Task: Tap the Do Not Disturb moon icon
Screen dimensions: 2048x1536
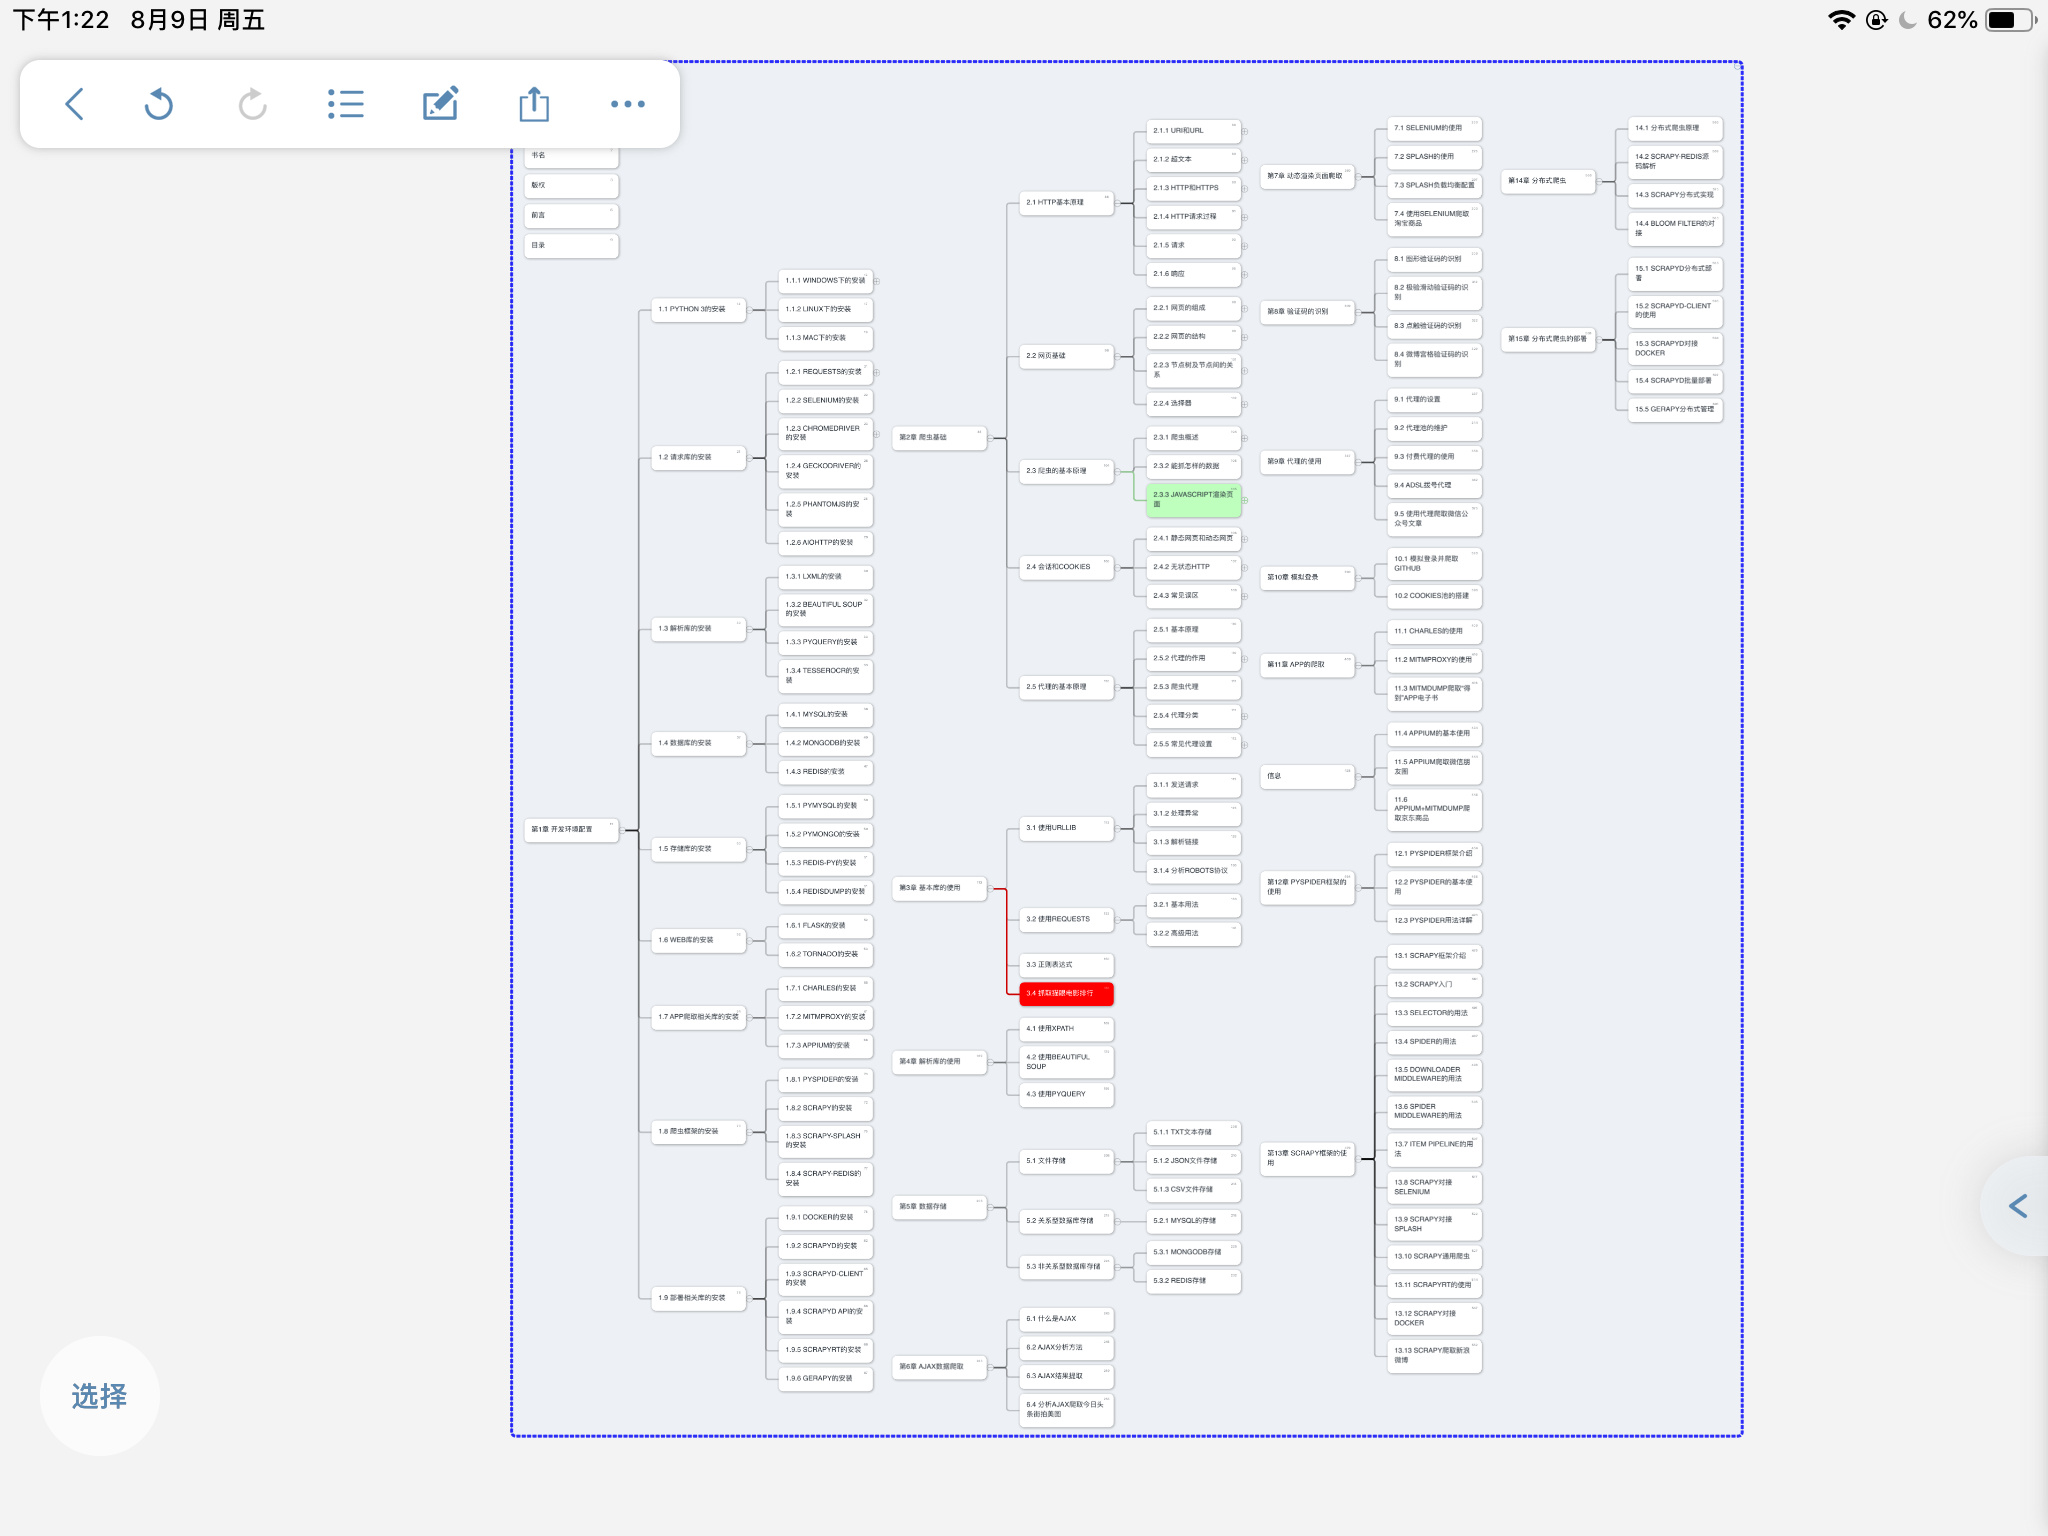Action: 1907,20
